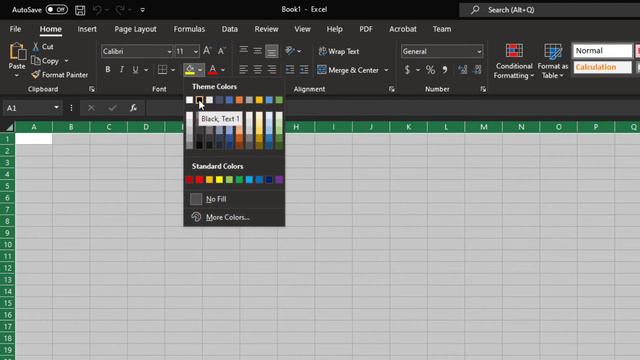Click the Save icon in title bar
The width and height of the screenshot is (640, 360).
coord(80,10)
